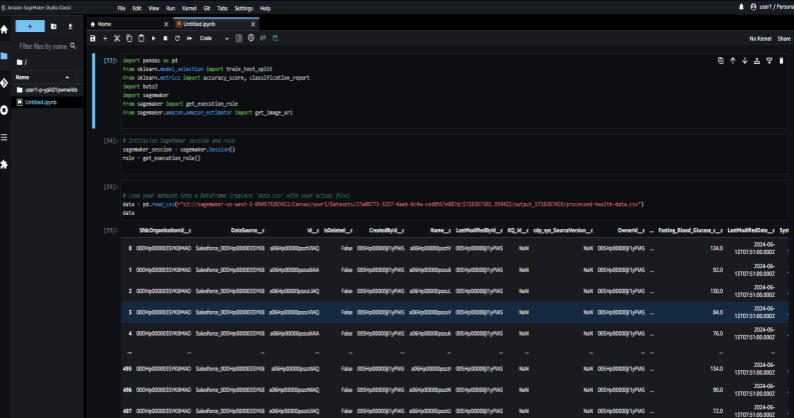This screenshot has height=418, width=794.
Task: Open the Run menu
Action: pyautogui.click(x=171, y=8)
